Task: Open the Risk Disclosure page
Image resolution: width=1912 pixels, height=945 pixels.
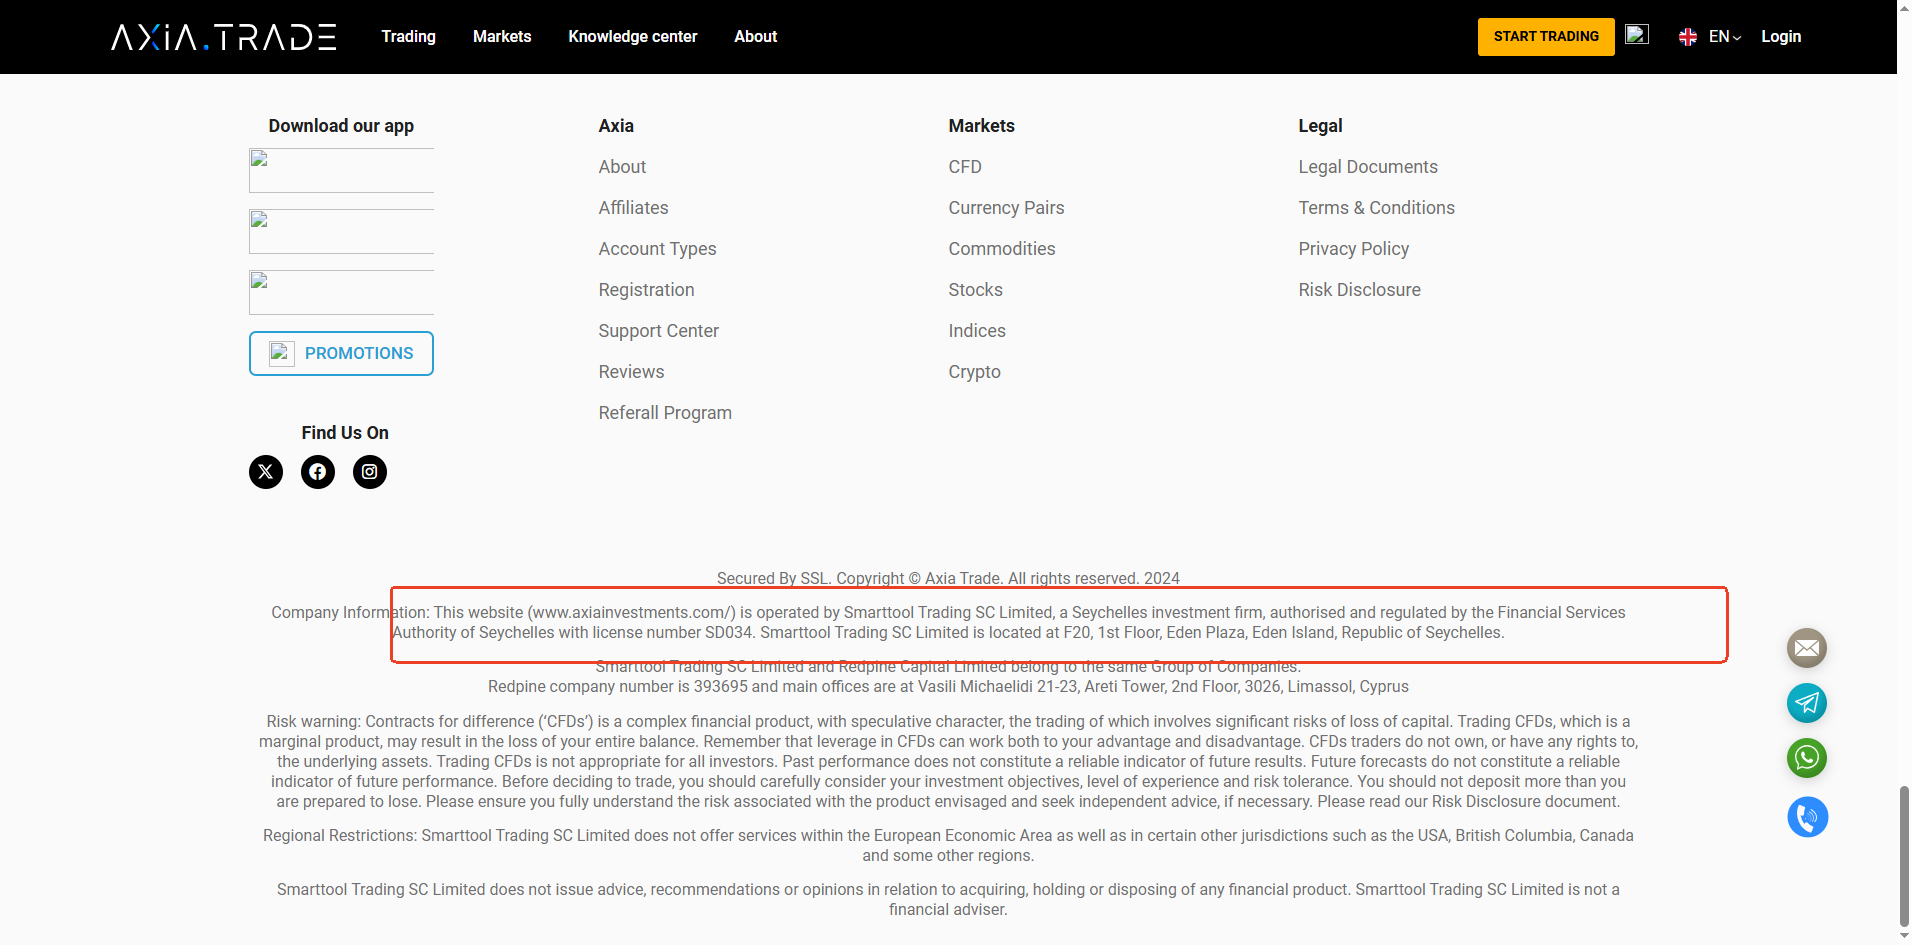Action: 1359,289
